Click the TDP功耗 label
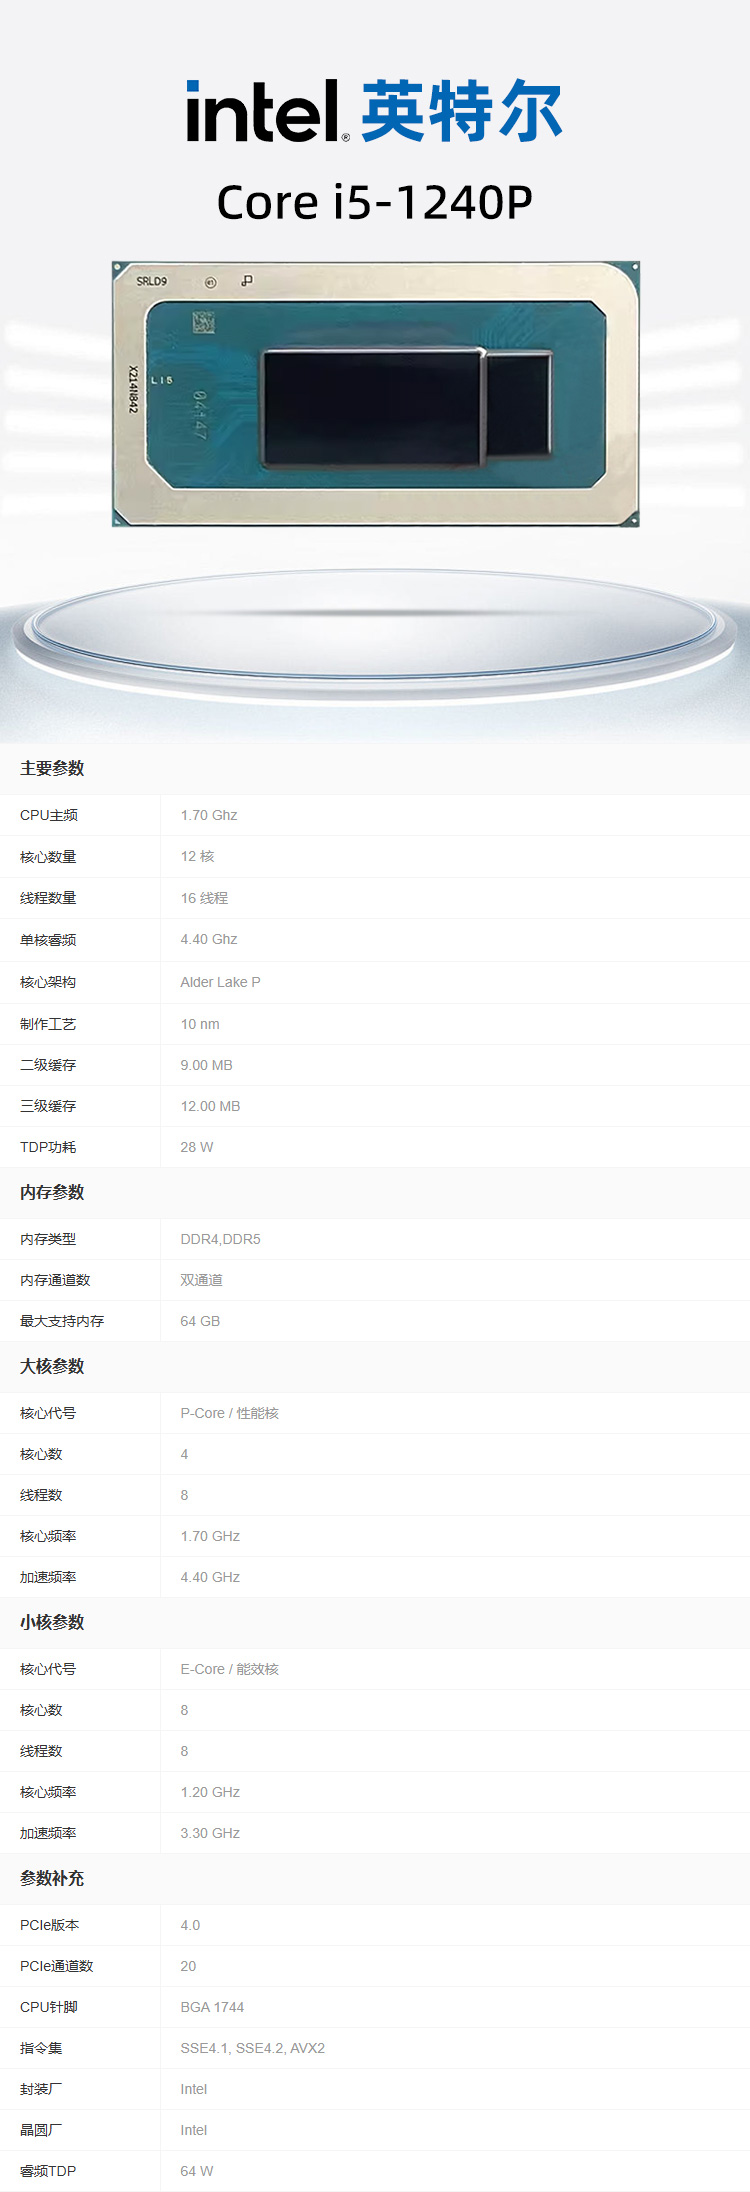This screenshot has width=750, height=2192. 48,1147
